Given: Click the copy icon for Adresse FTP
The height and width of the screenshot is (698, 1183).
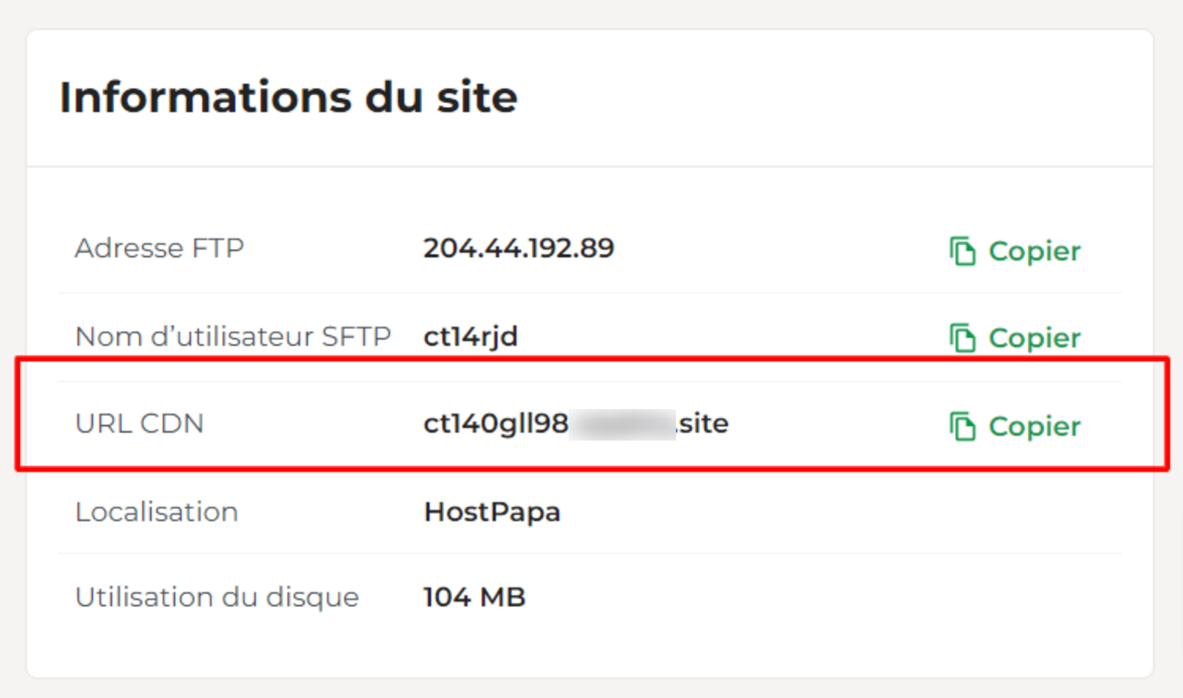Looking at the screenshot, I should [962, 251].
